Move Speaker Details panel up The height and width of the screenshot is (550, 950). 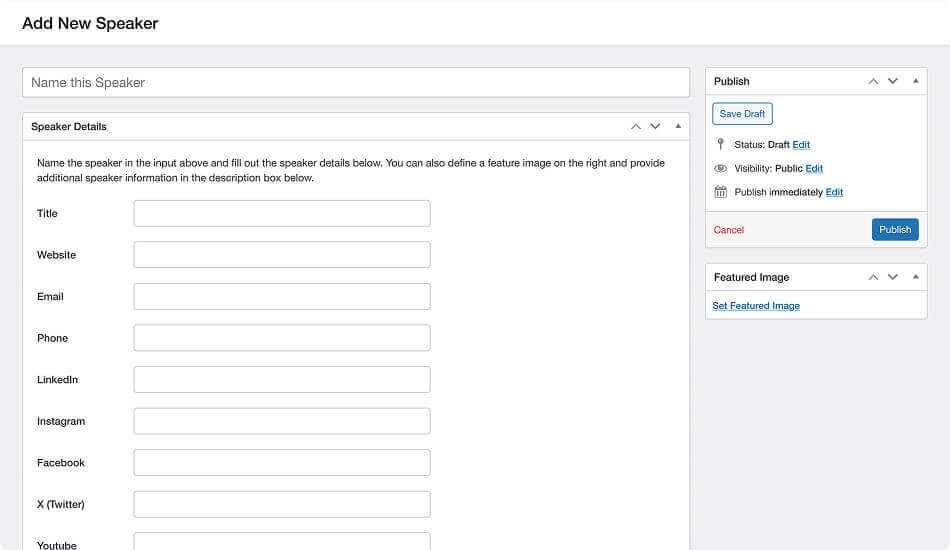tap(635, 127)
